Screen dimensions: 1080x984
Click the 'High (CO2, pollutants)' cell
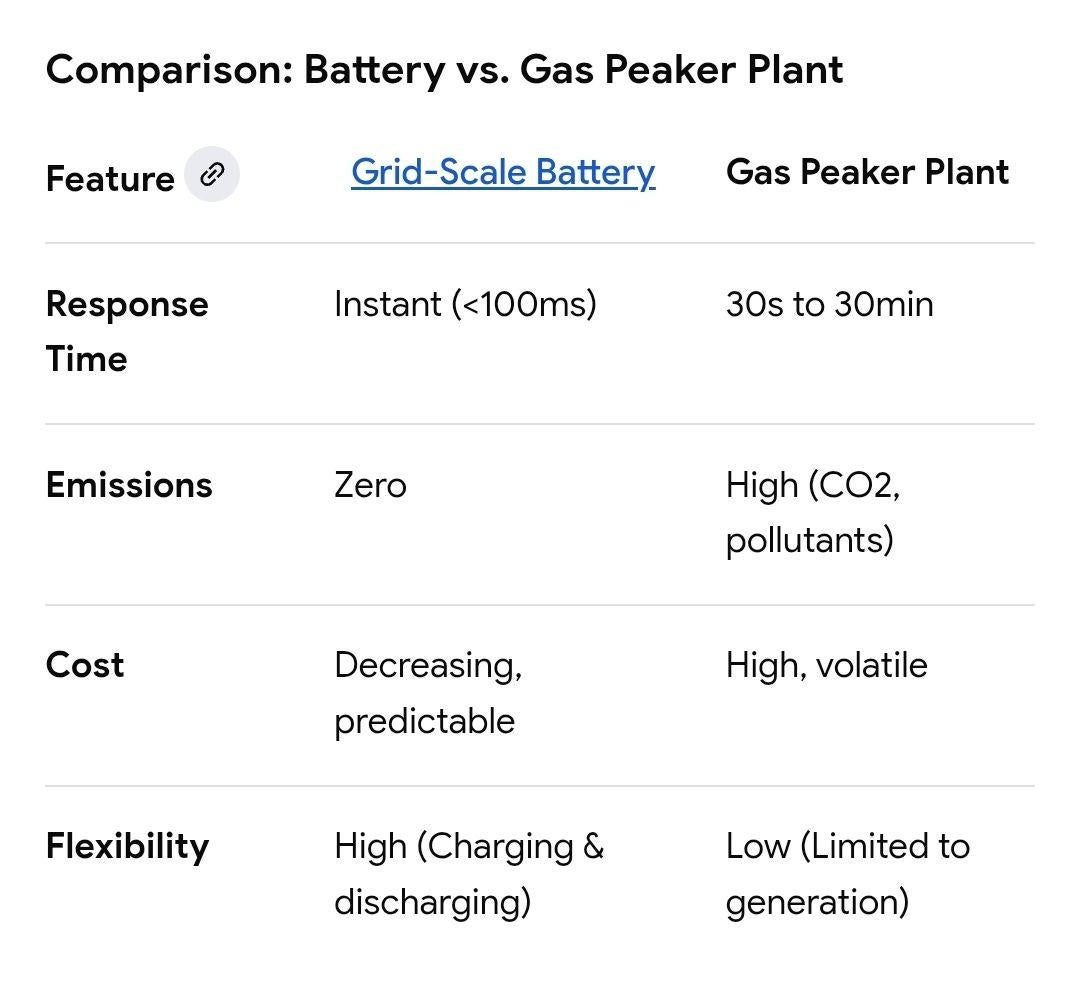tap(812, 512)
